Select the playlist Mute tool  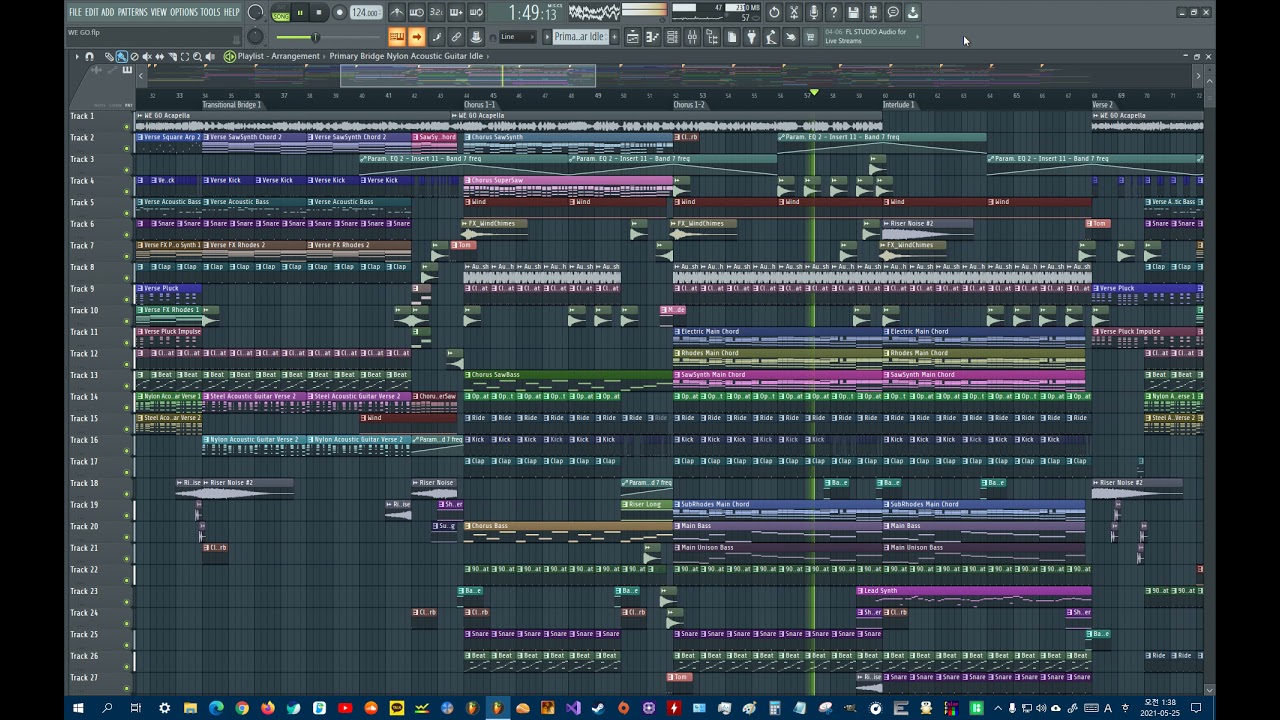pyautogui.click(x=147, y=57)
